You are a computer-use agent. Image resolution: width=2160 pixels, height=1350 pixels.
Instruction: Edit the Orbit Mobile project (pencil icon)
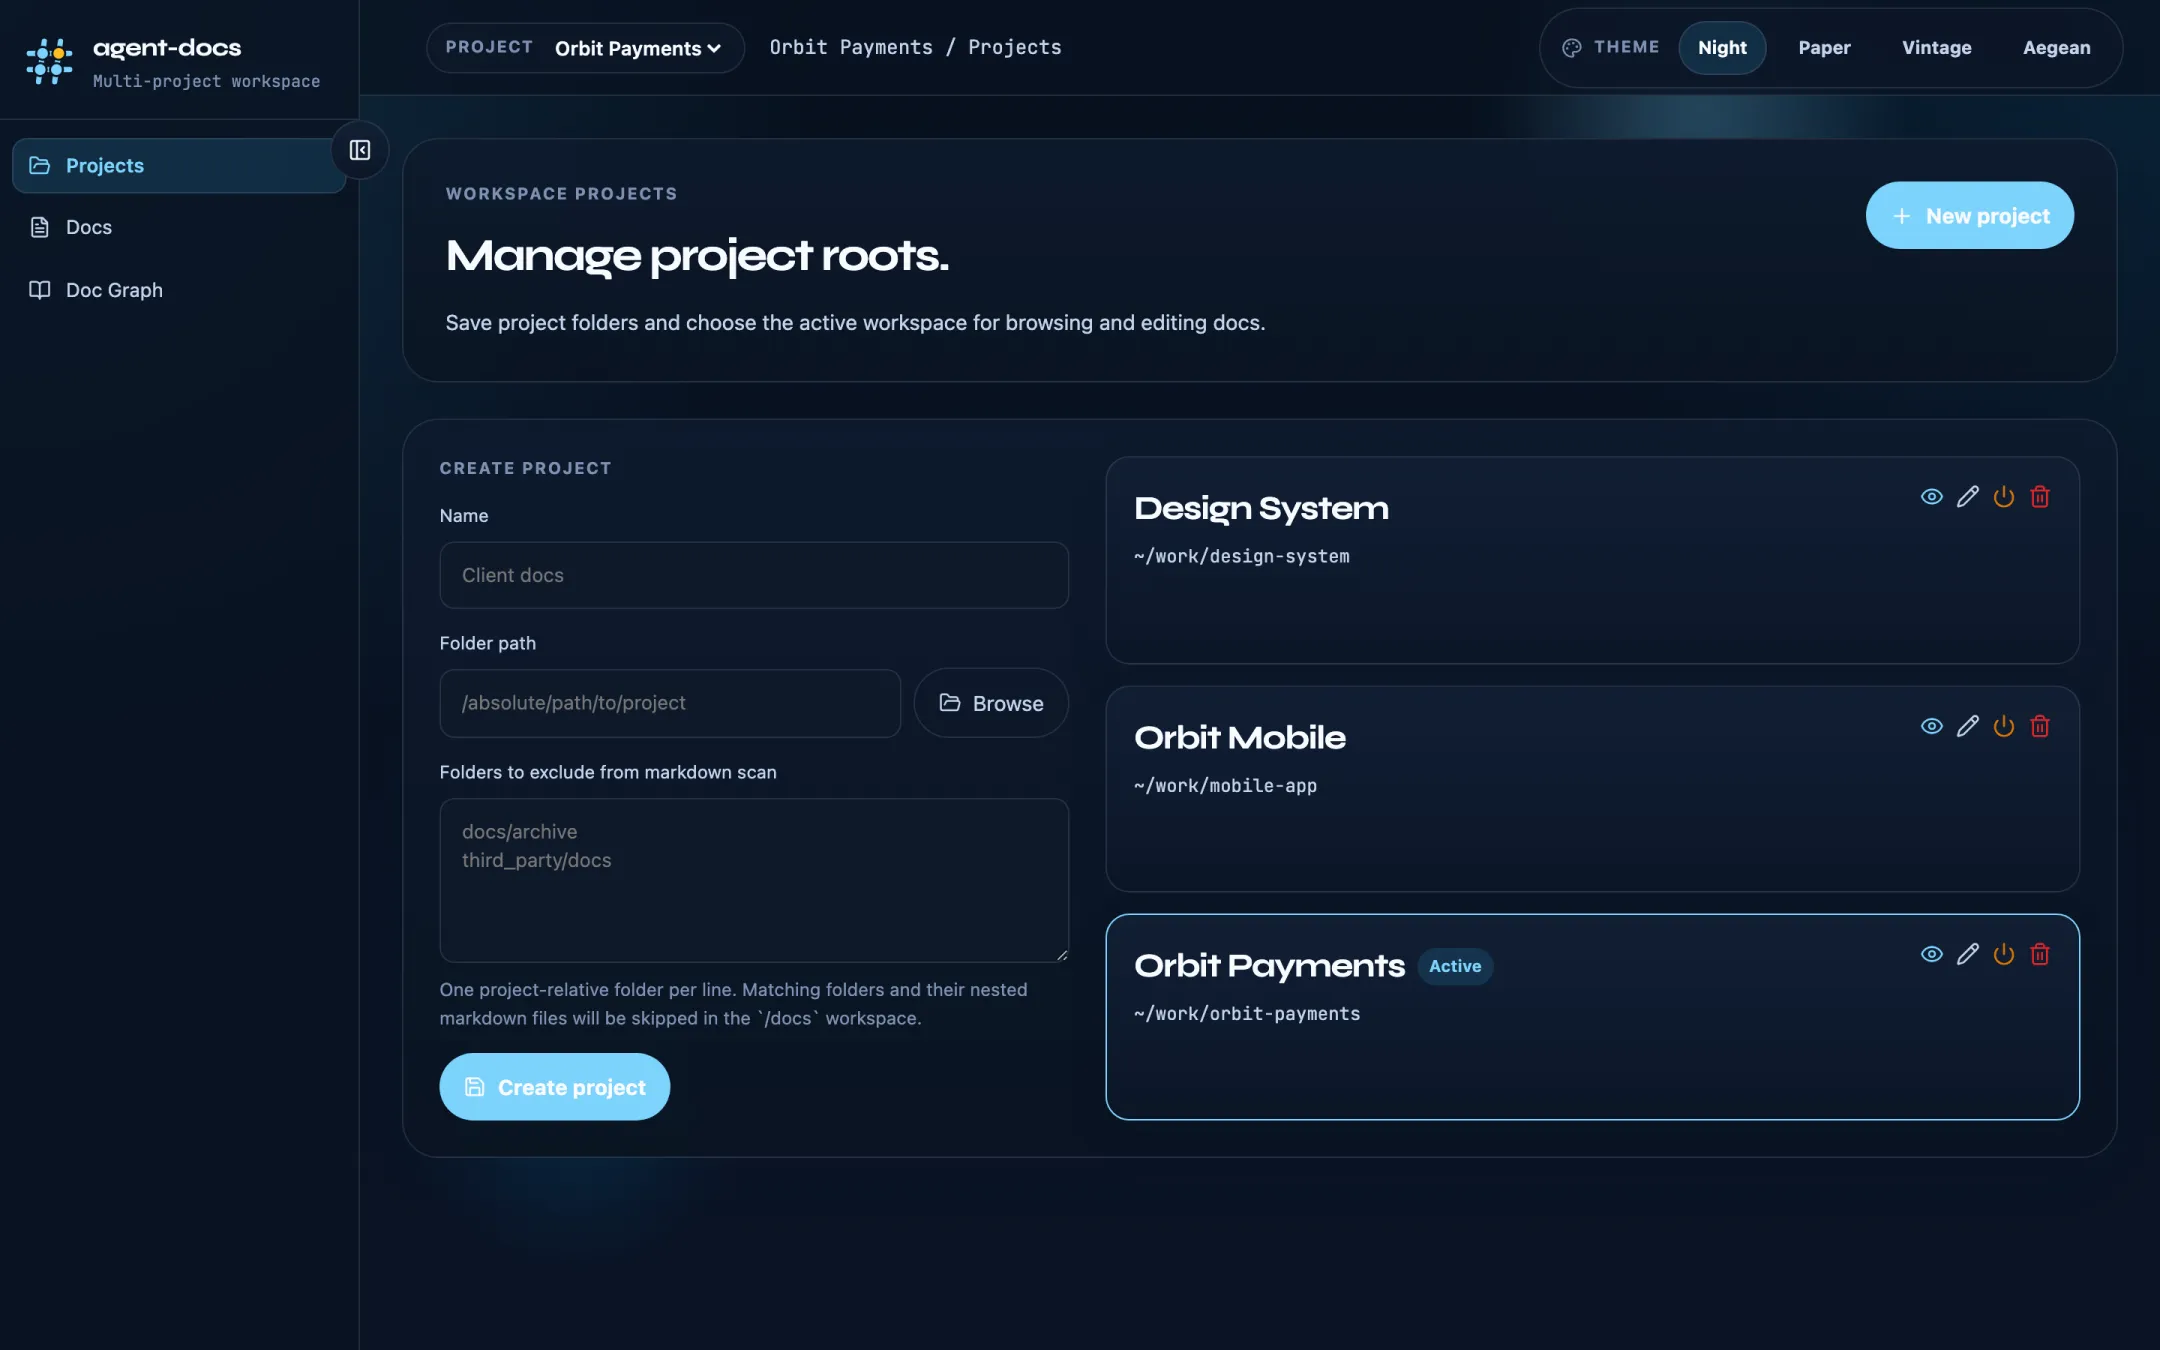[1968, 726]
